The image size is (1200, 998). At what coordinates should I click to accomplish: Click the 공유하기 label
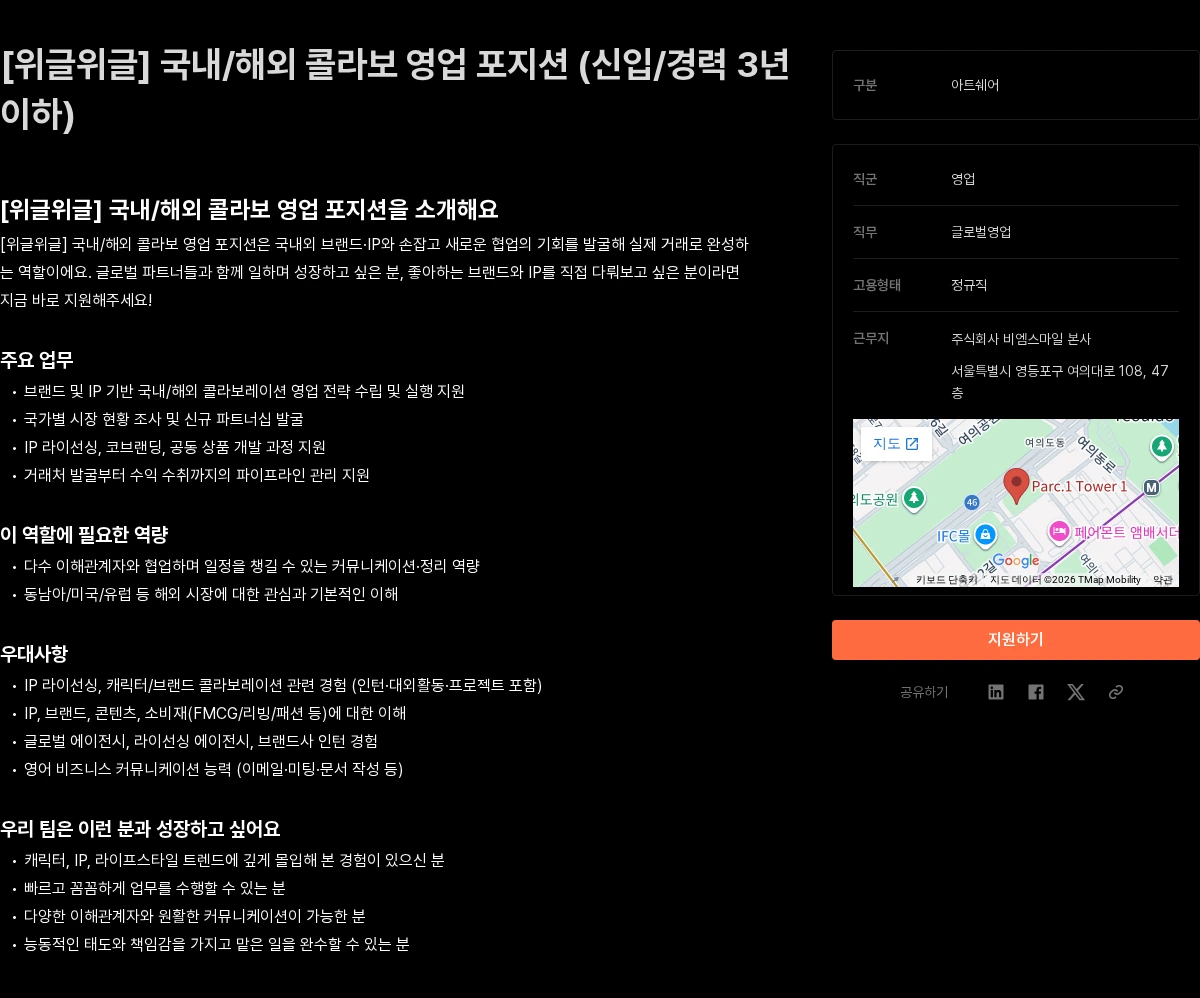pos(924,692)
